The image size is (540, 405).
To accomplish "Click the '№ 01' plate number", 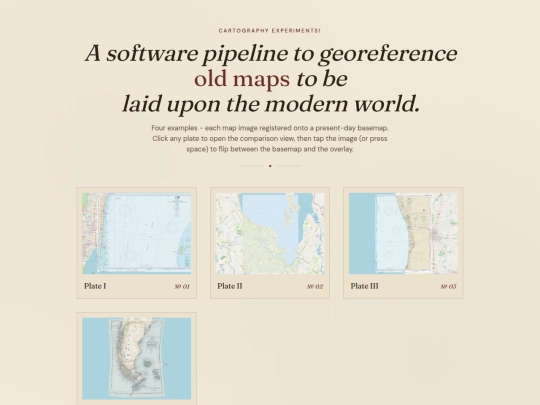I will (182, 287).
